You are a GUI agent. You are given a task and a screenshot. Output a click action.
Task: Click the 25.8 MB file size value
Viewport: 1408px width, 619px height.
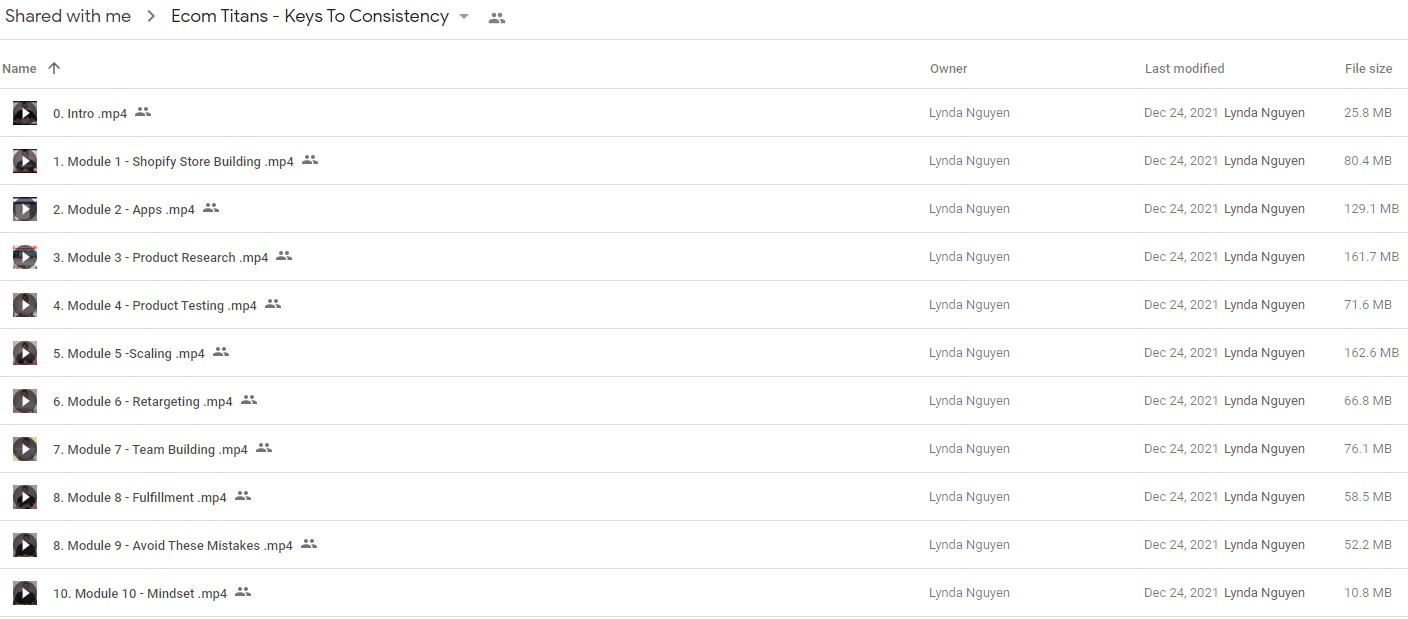click(x=1368, y=113)
